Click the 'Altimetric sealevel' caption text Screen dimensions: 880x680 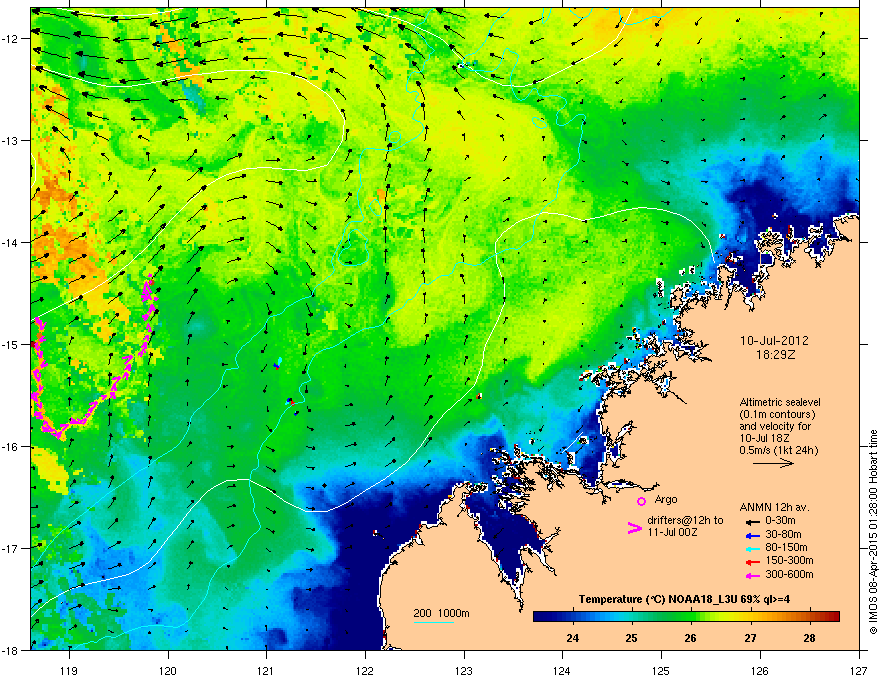point(780,402)
